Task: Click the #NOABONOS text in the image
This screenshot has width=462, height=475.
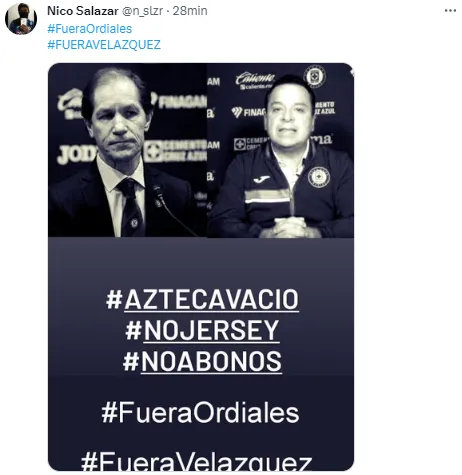Action: 202,361
